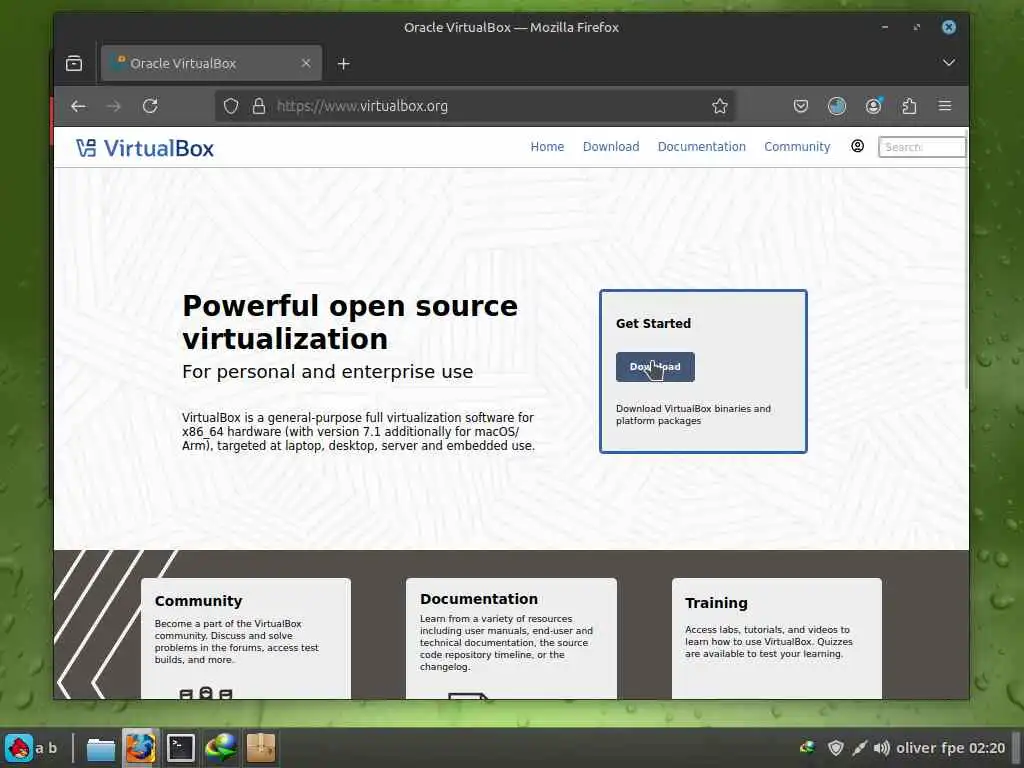This screenshot has width=1024, height=768.
Task: Click the site Search input field
Action: click(921, 147)
